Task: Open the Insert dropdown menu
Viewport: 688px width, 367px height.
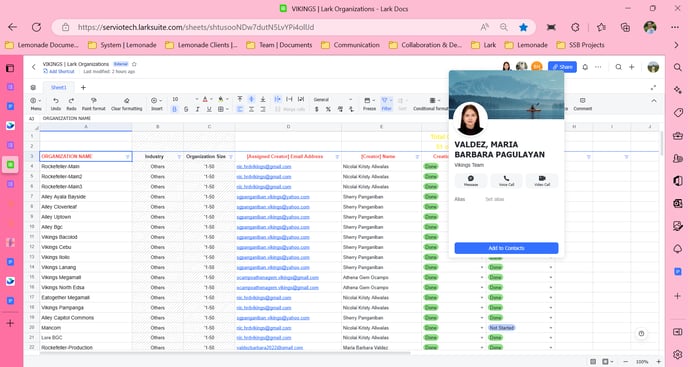Action: coord(157,104)
